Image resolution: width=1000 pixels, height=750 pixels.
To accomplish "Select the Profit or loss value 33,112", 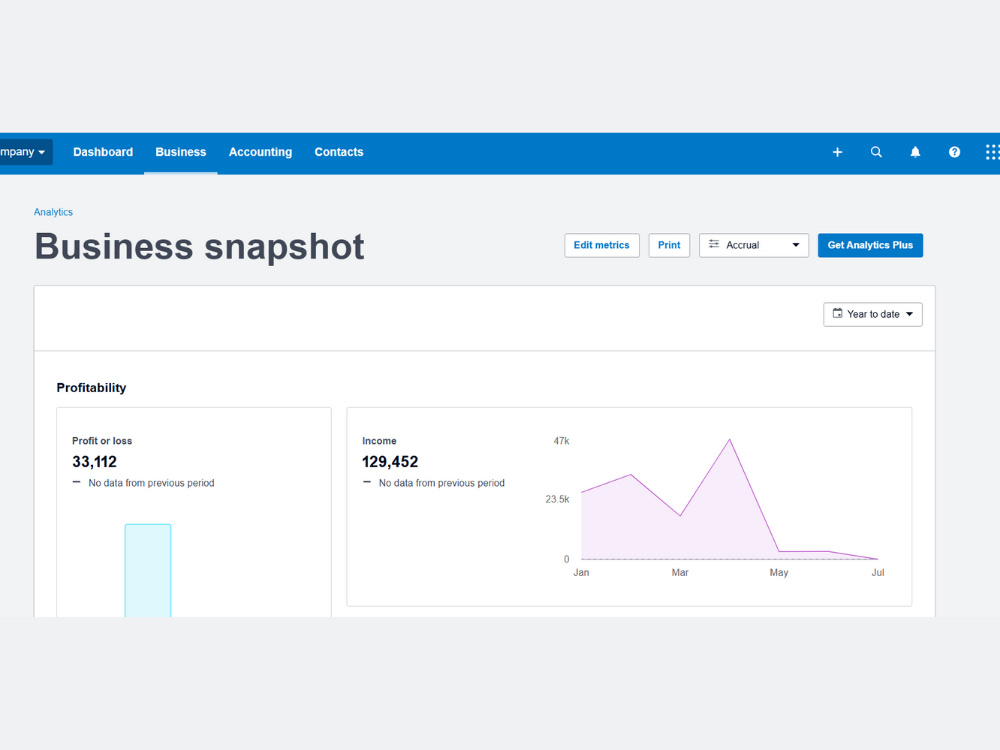I will tap(94, 462).
